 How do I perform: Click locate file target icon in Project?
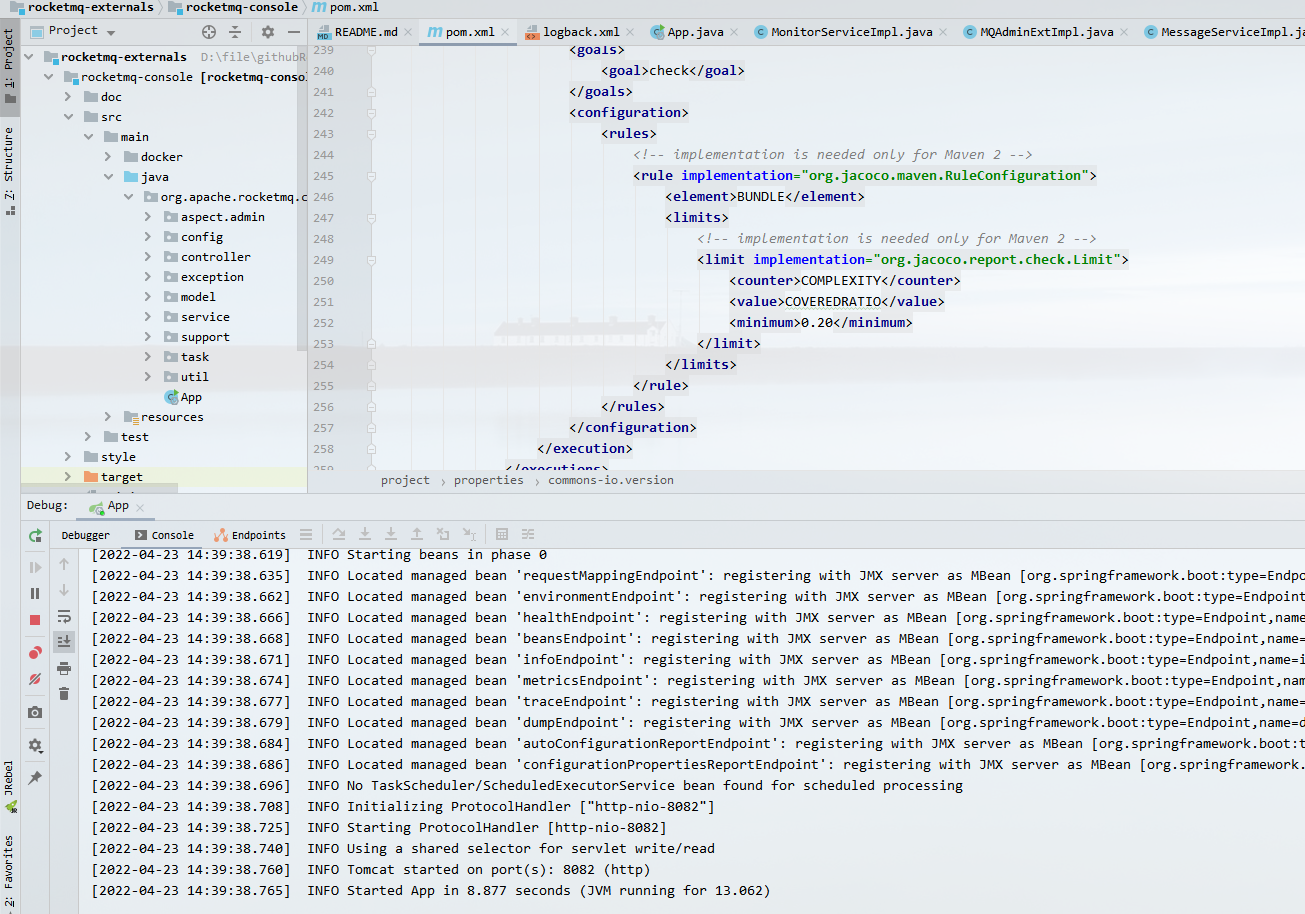[x=209, y=32]
